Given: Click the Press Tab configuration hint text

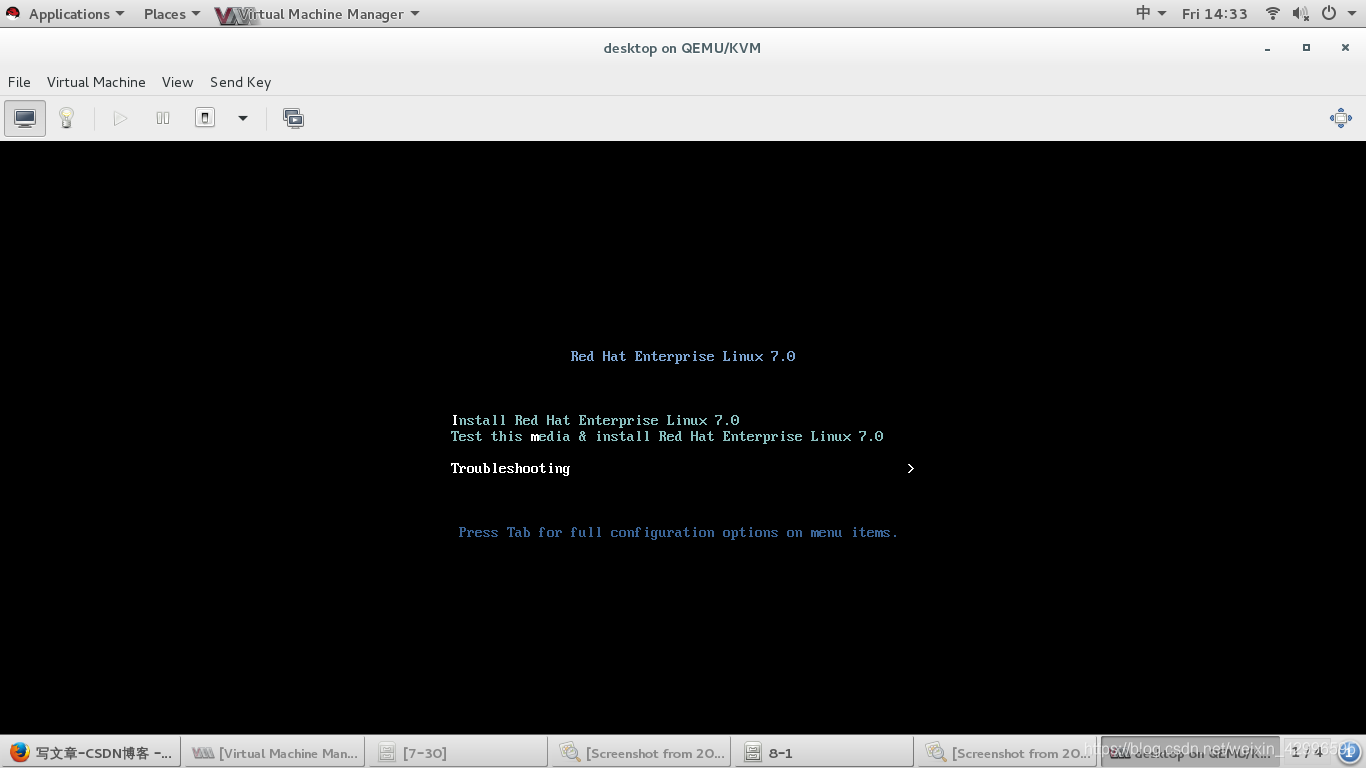Looking at the screenshot, I should pyautogui.click(x=678, y=532).
